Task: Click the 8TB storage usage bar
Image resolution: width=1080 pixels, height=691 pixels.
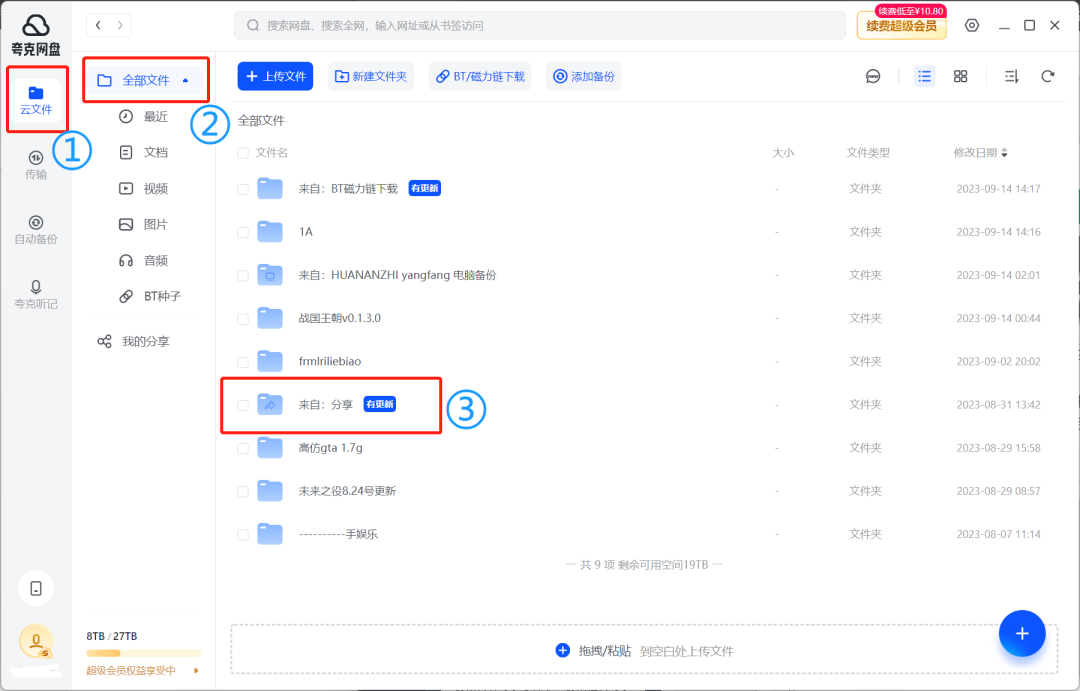Action: tap(143, 653)
